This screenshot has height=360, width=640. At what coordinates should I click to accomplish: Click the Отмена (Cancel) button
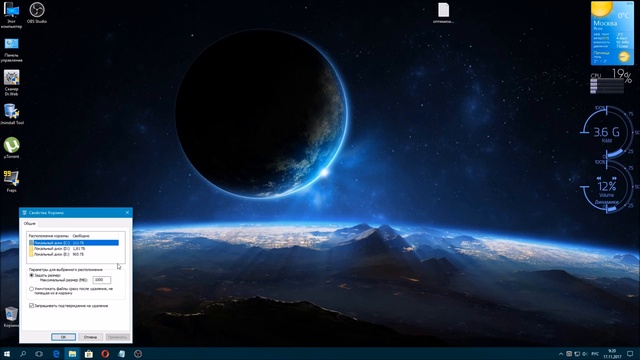click(90, 337)
